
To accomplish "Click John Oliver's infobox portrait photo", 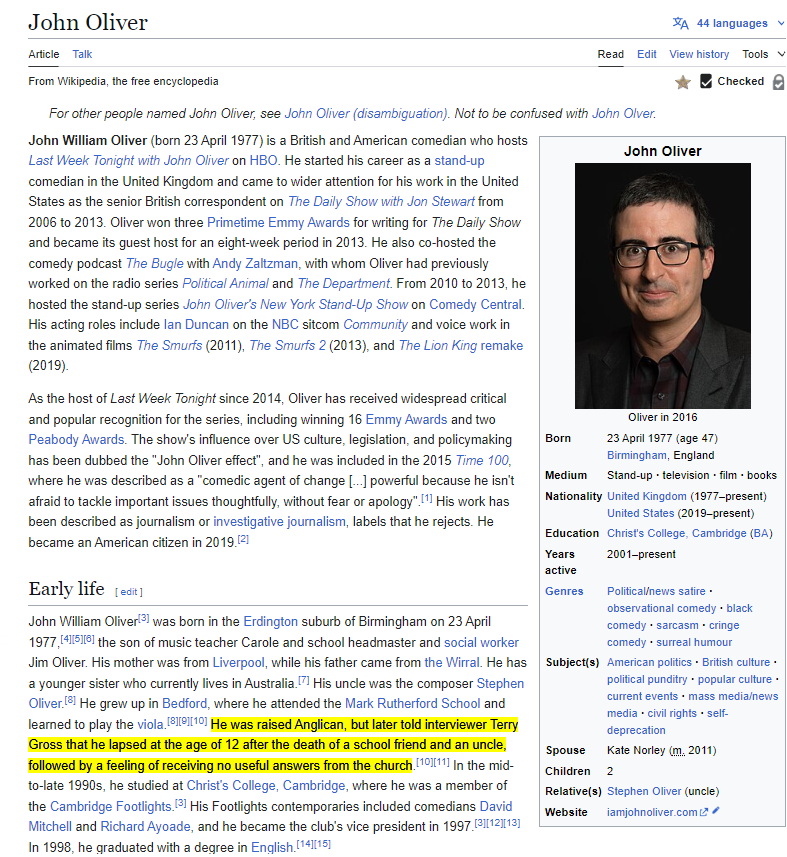I will pos(662,285).
